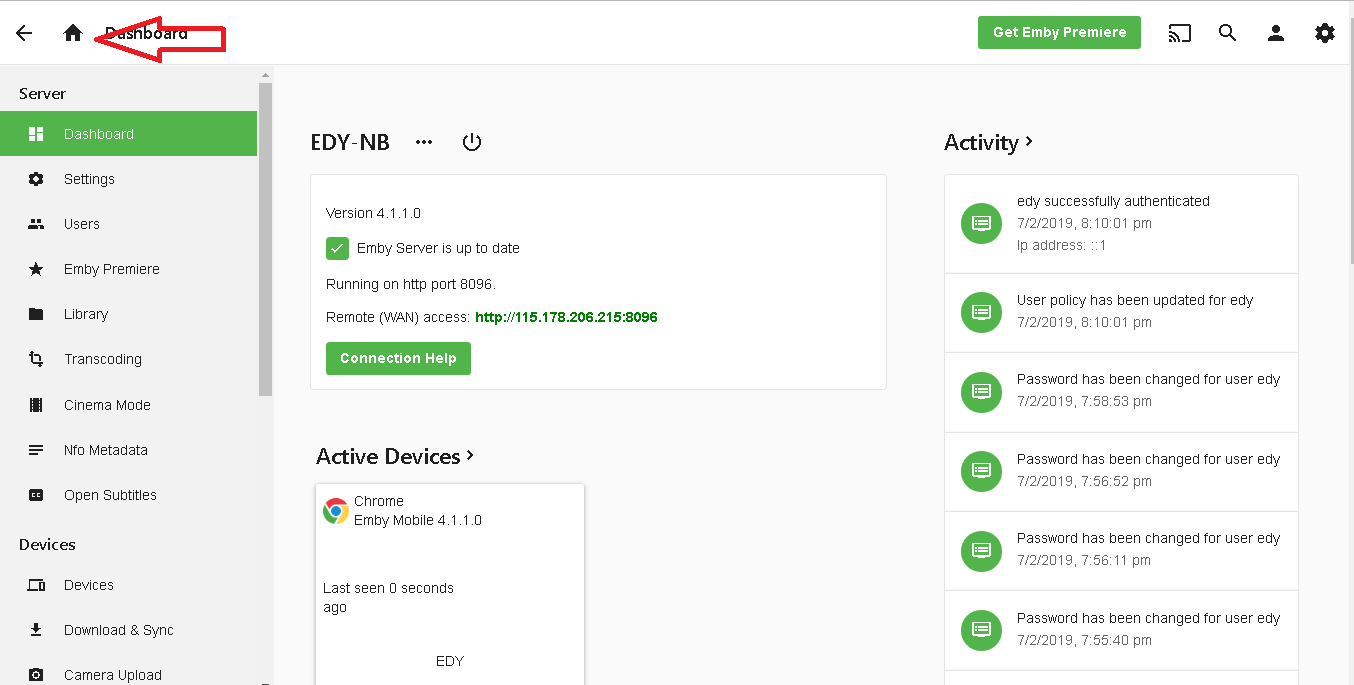
Task: Click the Get Emby Premiere button
Action: (x=1059, y=32)
